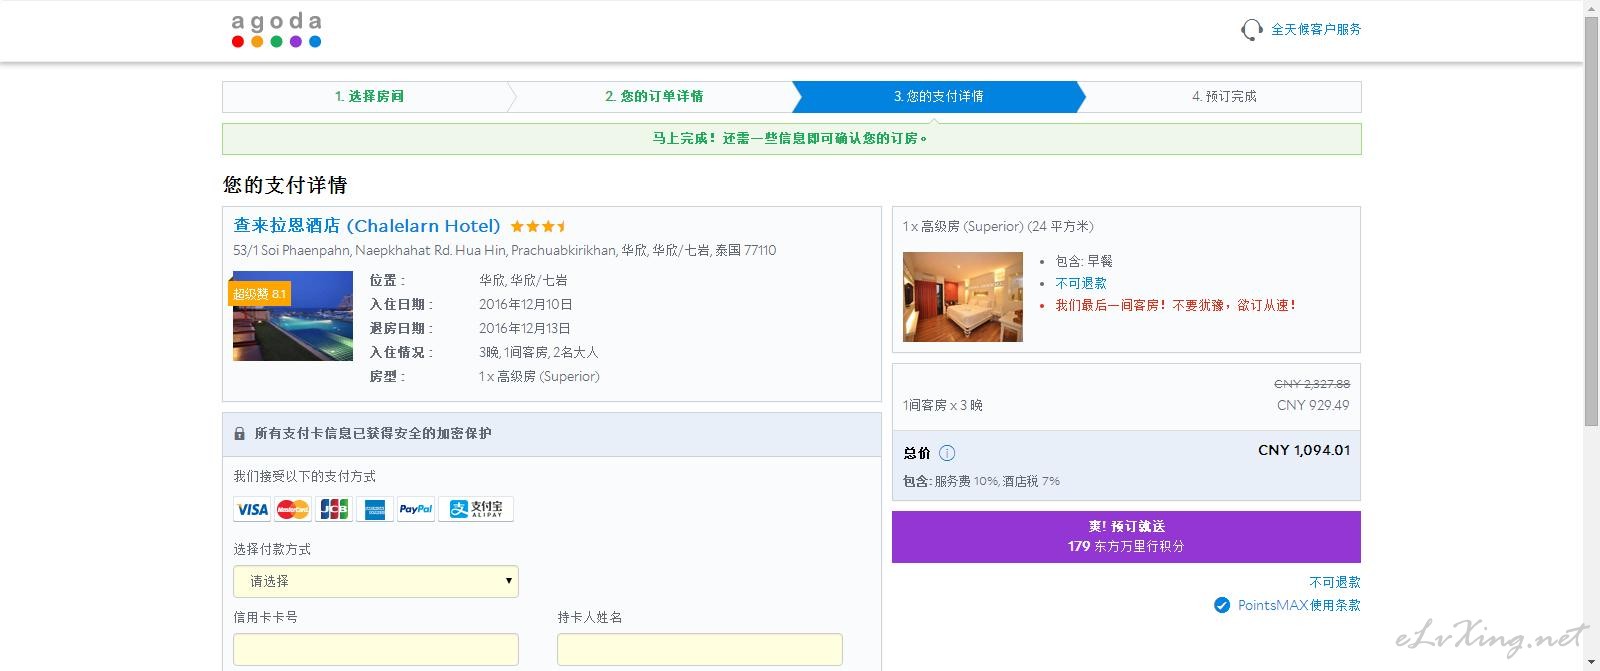
Task: Click the 不可退款 link in room details
Action: pyautogui.click(x=1081, y=283)
